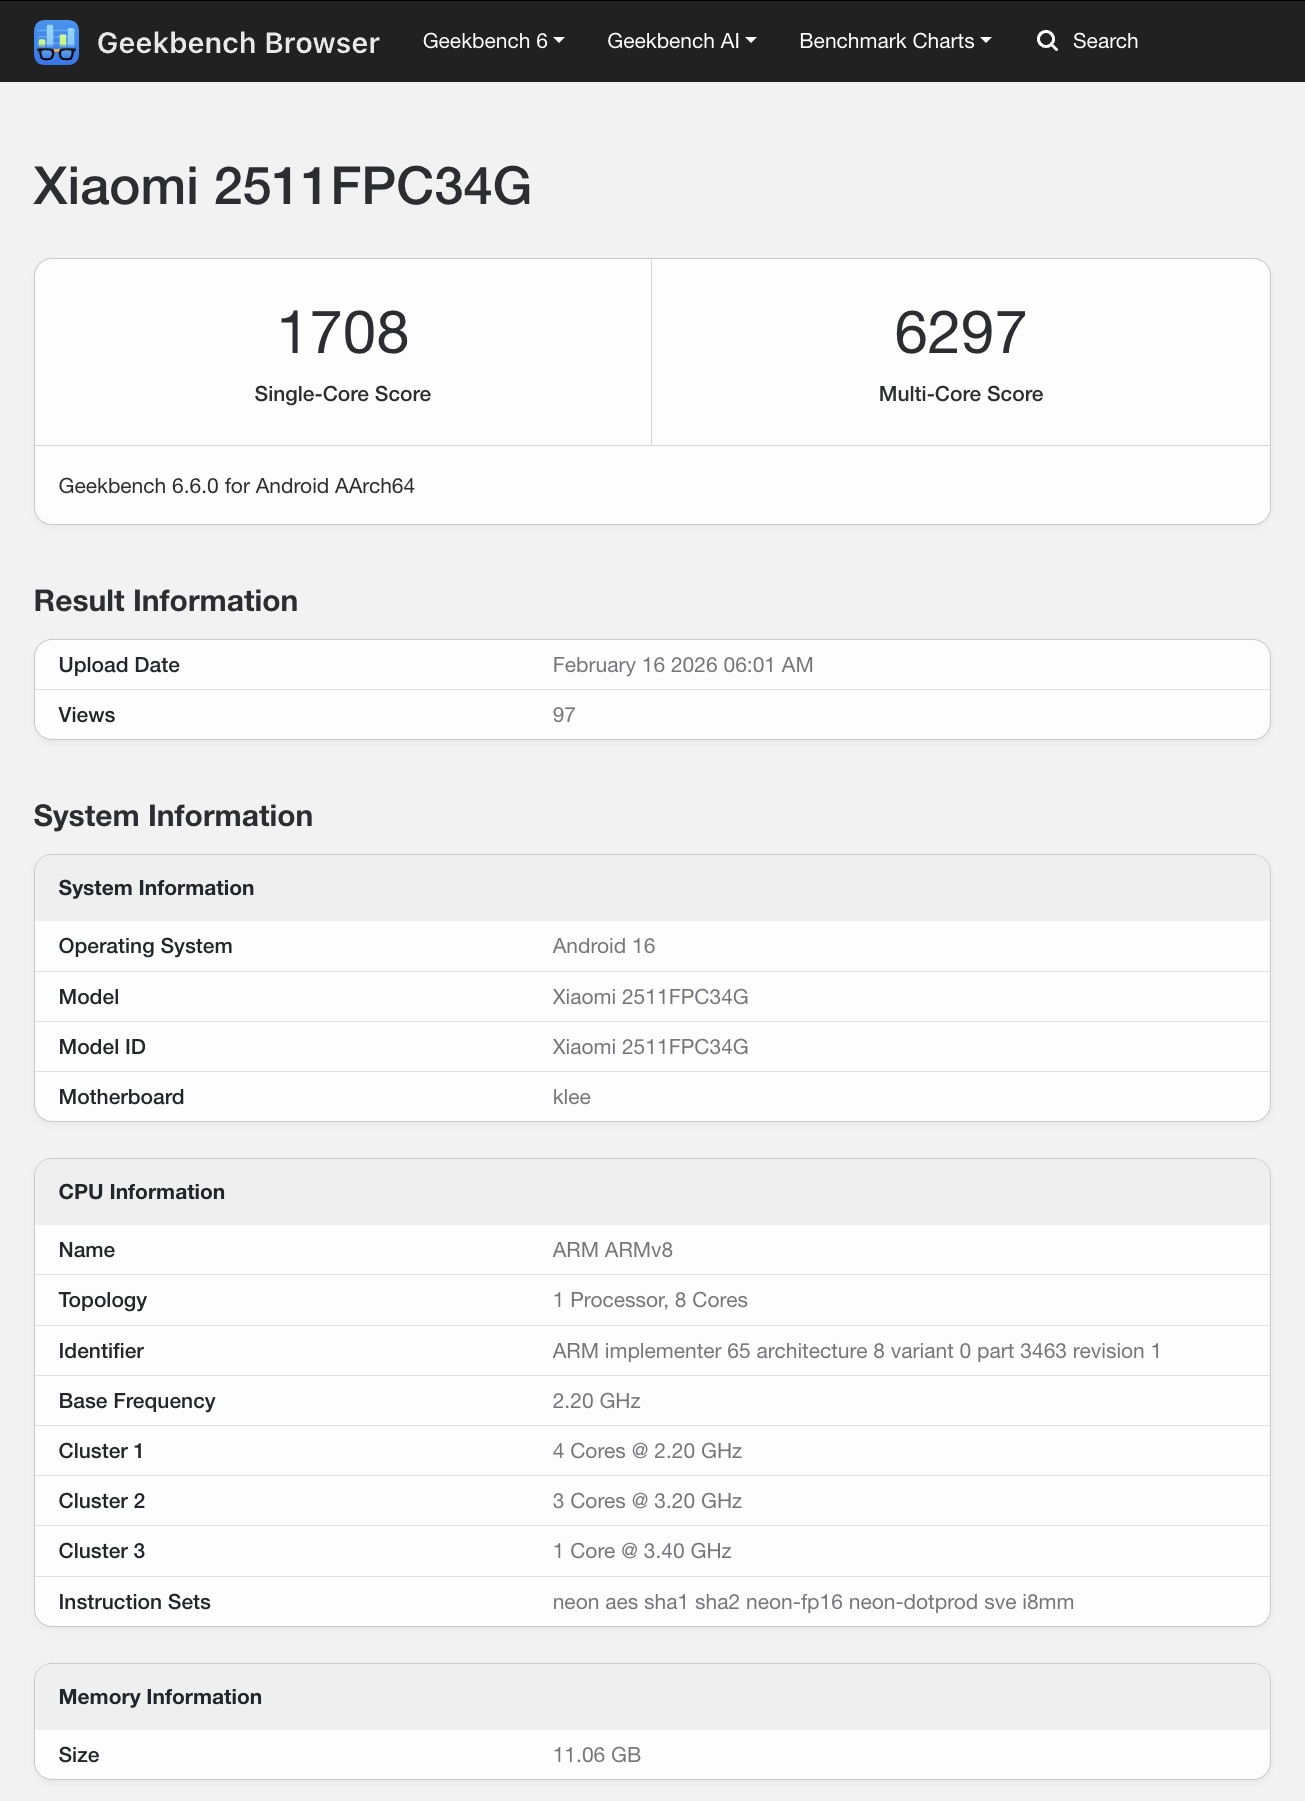Viewport: 1305px width, 1801px height.
Task: Select the motherboard value klee
Action: click(x=572, y=1097)
